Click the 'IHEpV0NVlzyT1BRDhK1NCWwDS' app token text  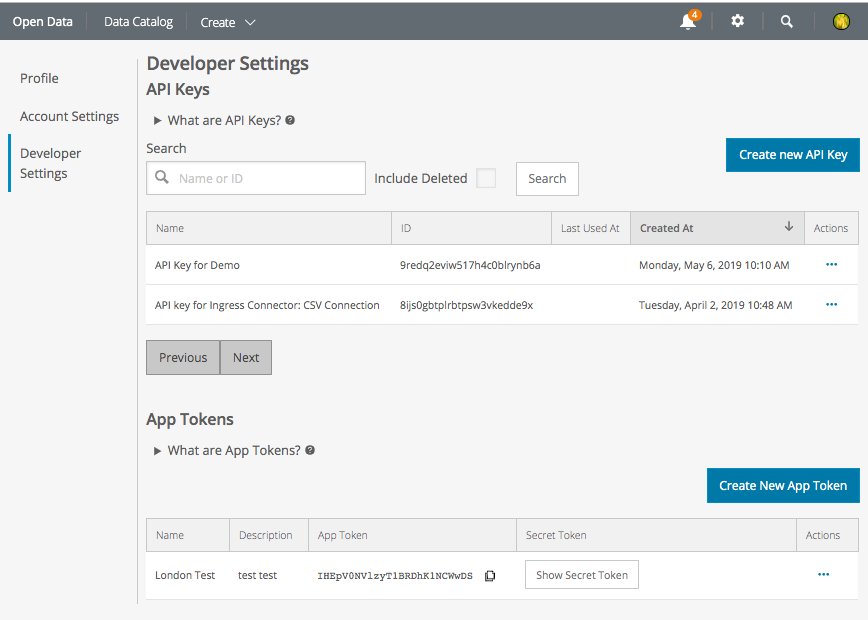tap(395, 576)
